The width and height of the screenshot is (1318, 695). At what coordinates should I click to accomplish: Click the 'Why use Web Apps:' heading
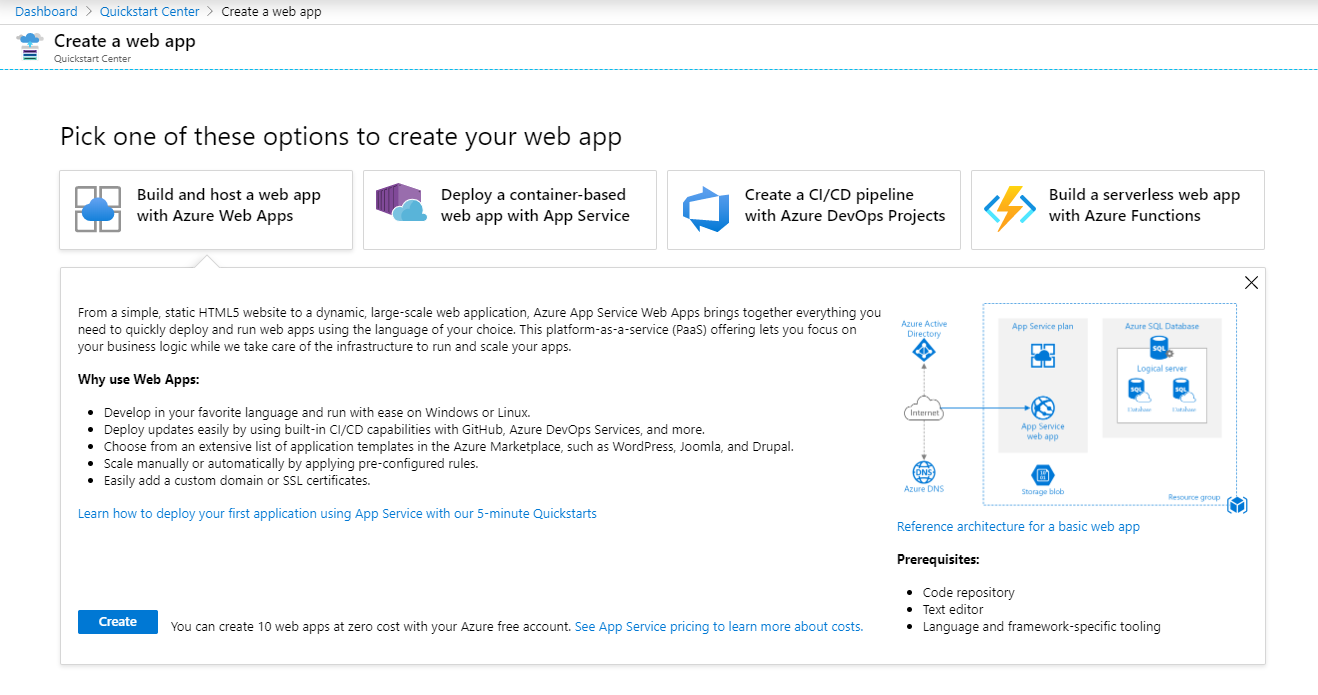[x=139, y=380]
